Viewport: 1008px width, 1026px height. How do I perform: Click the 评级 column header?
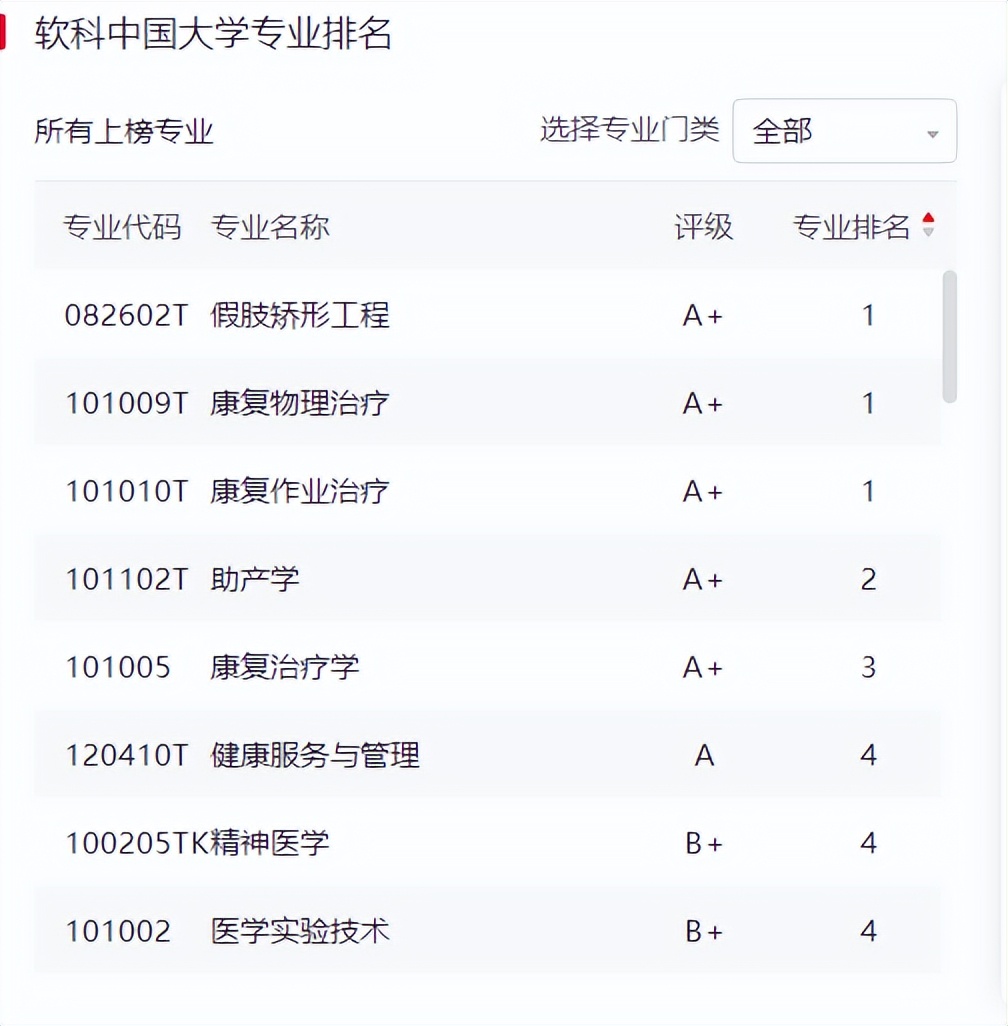(x=705, y=227)
